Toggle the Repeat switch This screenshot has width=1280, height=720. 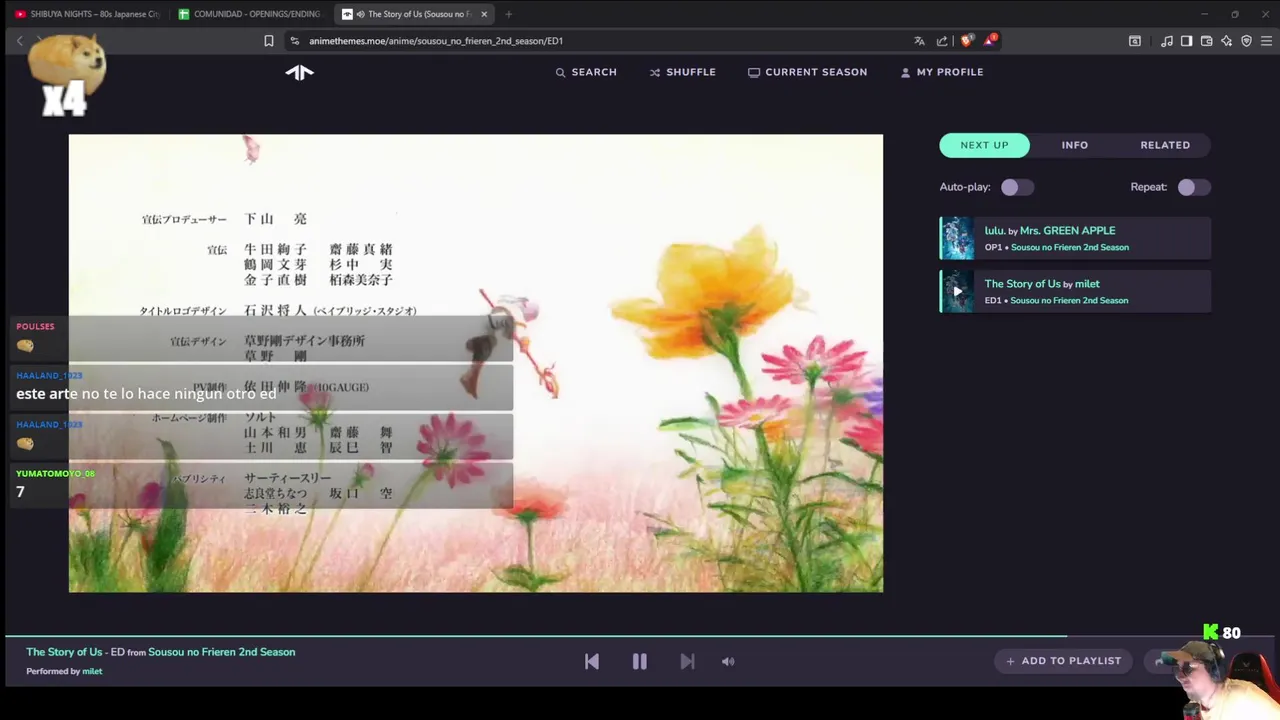point(1193,187)
